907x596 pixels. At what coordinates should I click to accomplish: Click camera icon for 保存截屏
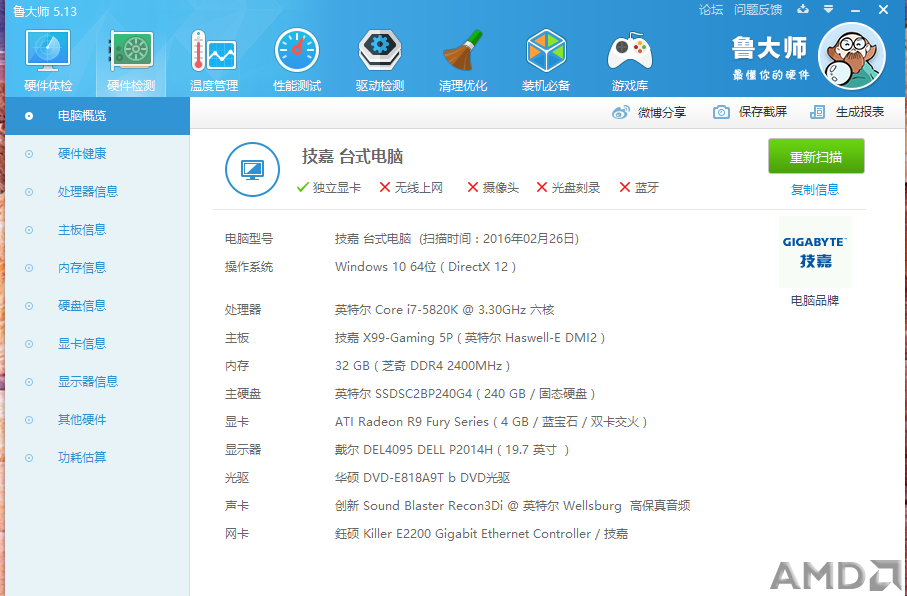pyautogui.click(x=721, y=112)
